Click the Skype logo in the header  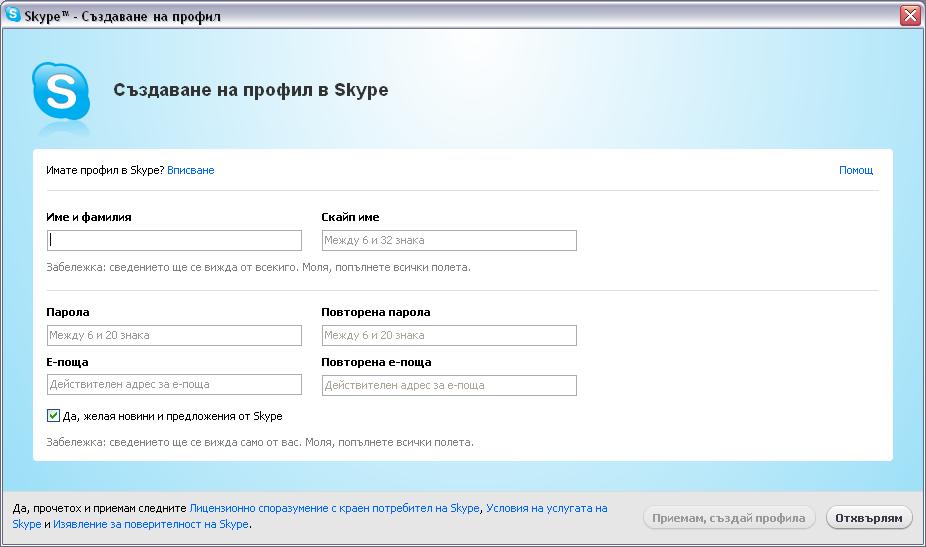(61, 91)
